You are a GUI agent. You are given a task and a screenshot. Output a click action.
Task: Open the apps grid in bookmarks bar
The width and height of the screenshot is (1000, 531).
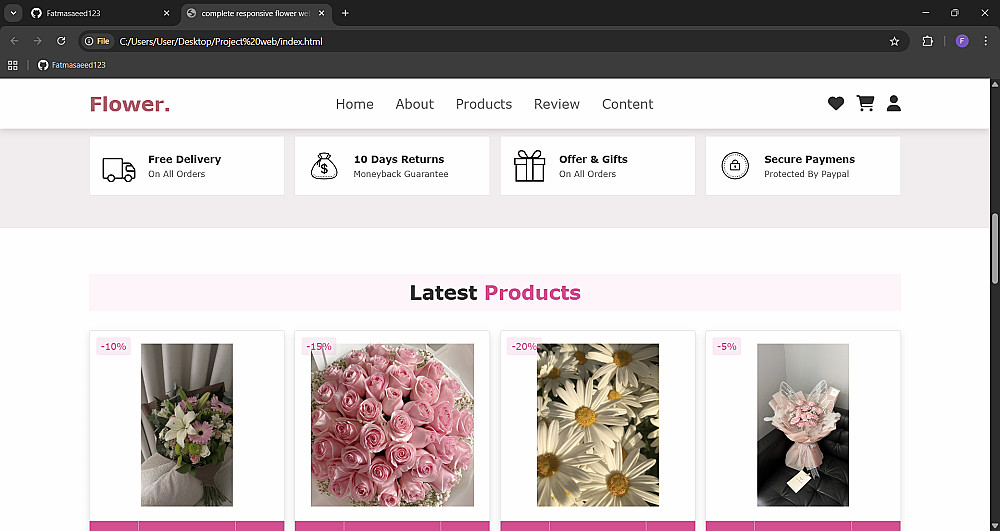click(x=13, y=65)
